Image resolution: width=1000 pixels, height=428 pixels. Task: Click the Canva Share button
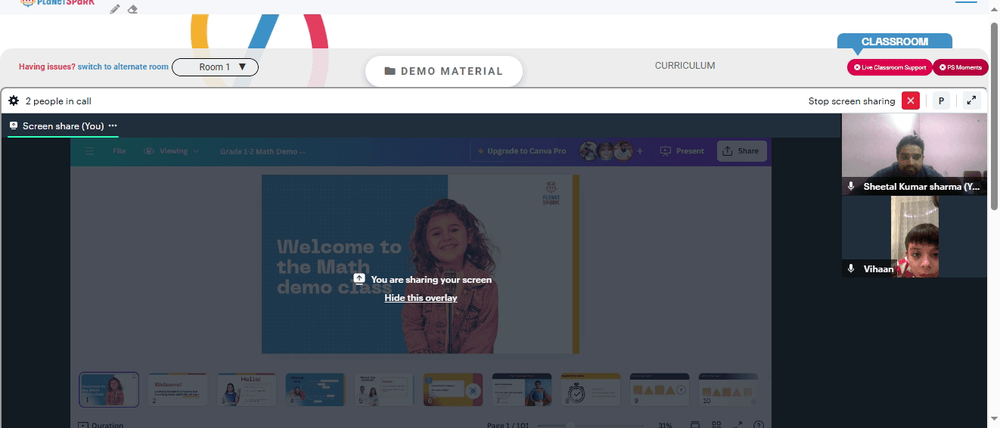pyautogui.click(x=742, y=151)
